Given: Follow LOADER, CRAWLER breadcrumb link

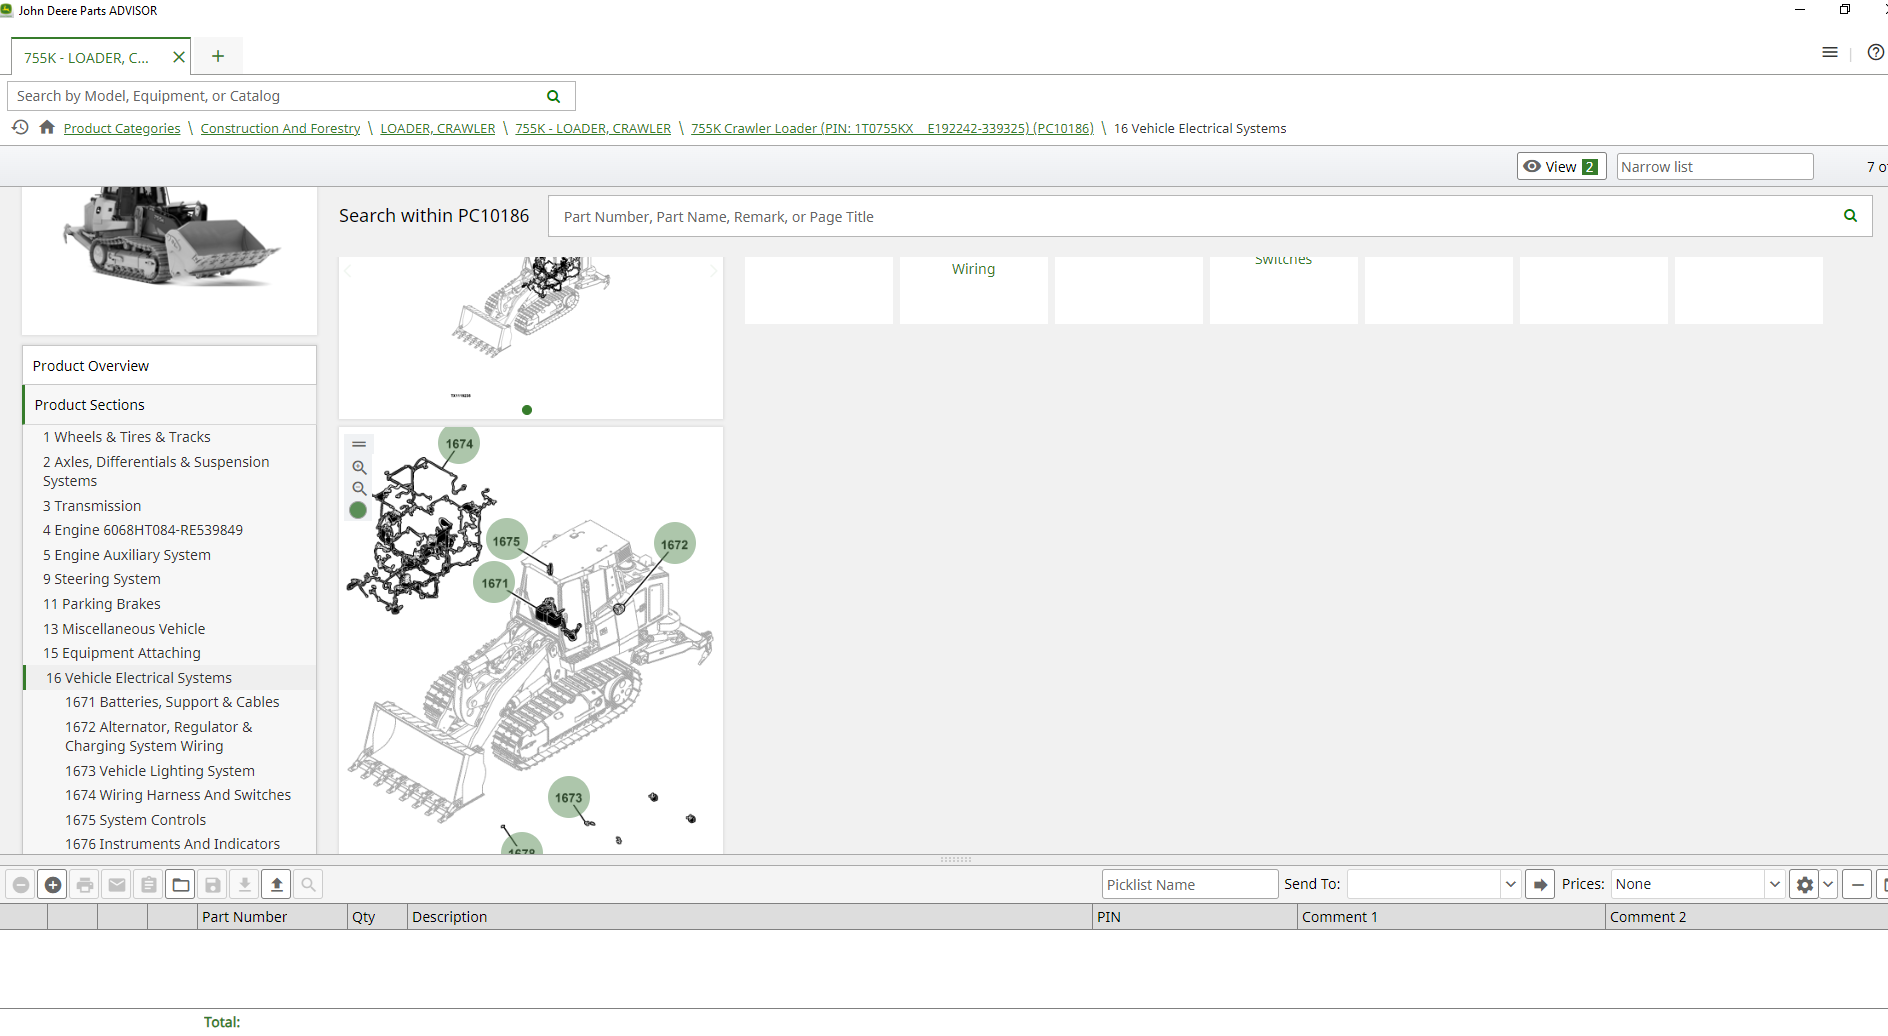Looking at the screenshot, I should tap(438, 129).
